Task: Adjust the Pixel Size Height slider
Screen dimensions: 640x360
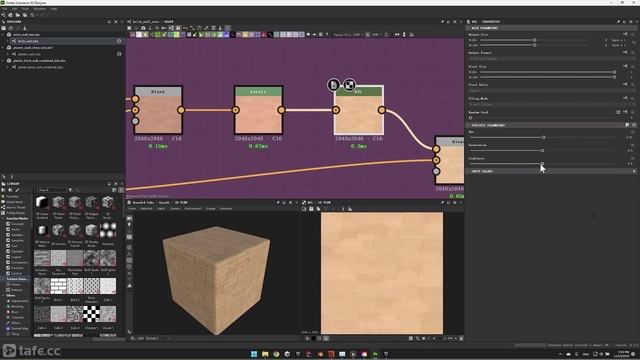Action: coord(547,77)
